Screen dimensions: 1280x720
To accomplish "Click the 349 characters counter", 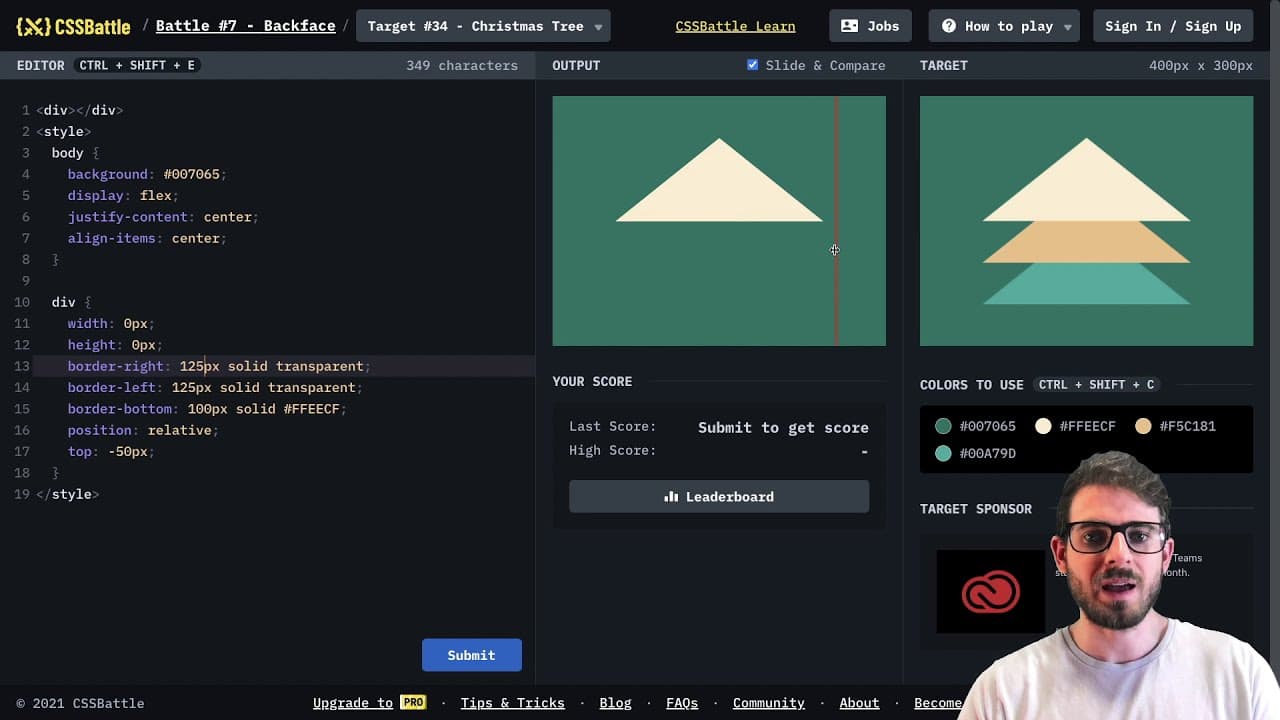I will point(462,65).
